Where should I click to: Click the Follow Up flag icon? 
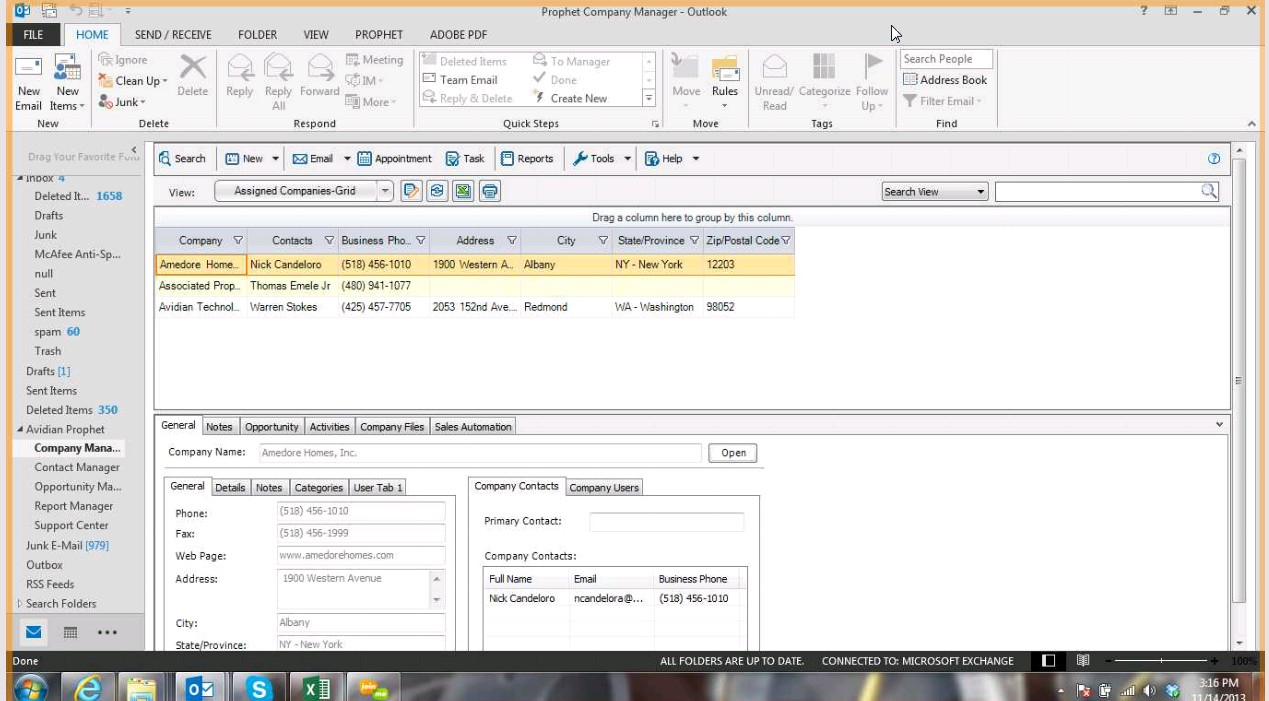pyautogui.click(x=872, y=67)
